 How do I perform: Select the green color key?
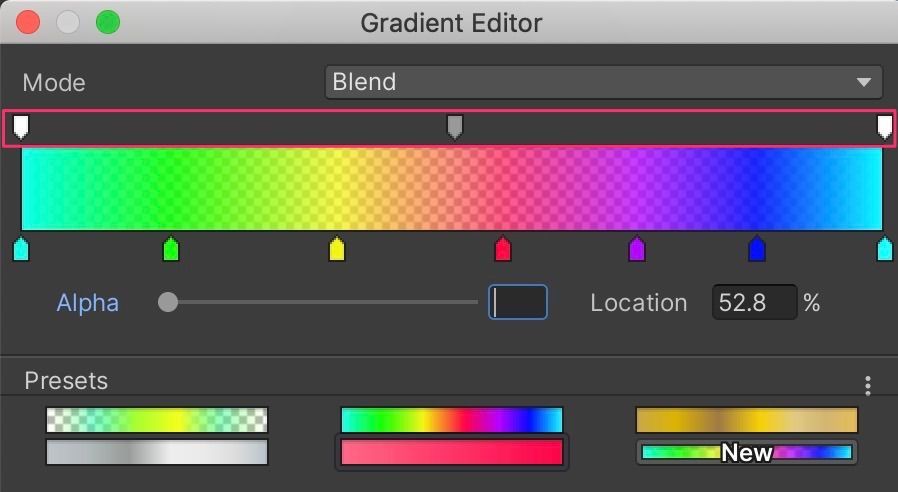click(171, 249)
